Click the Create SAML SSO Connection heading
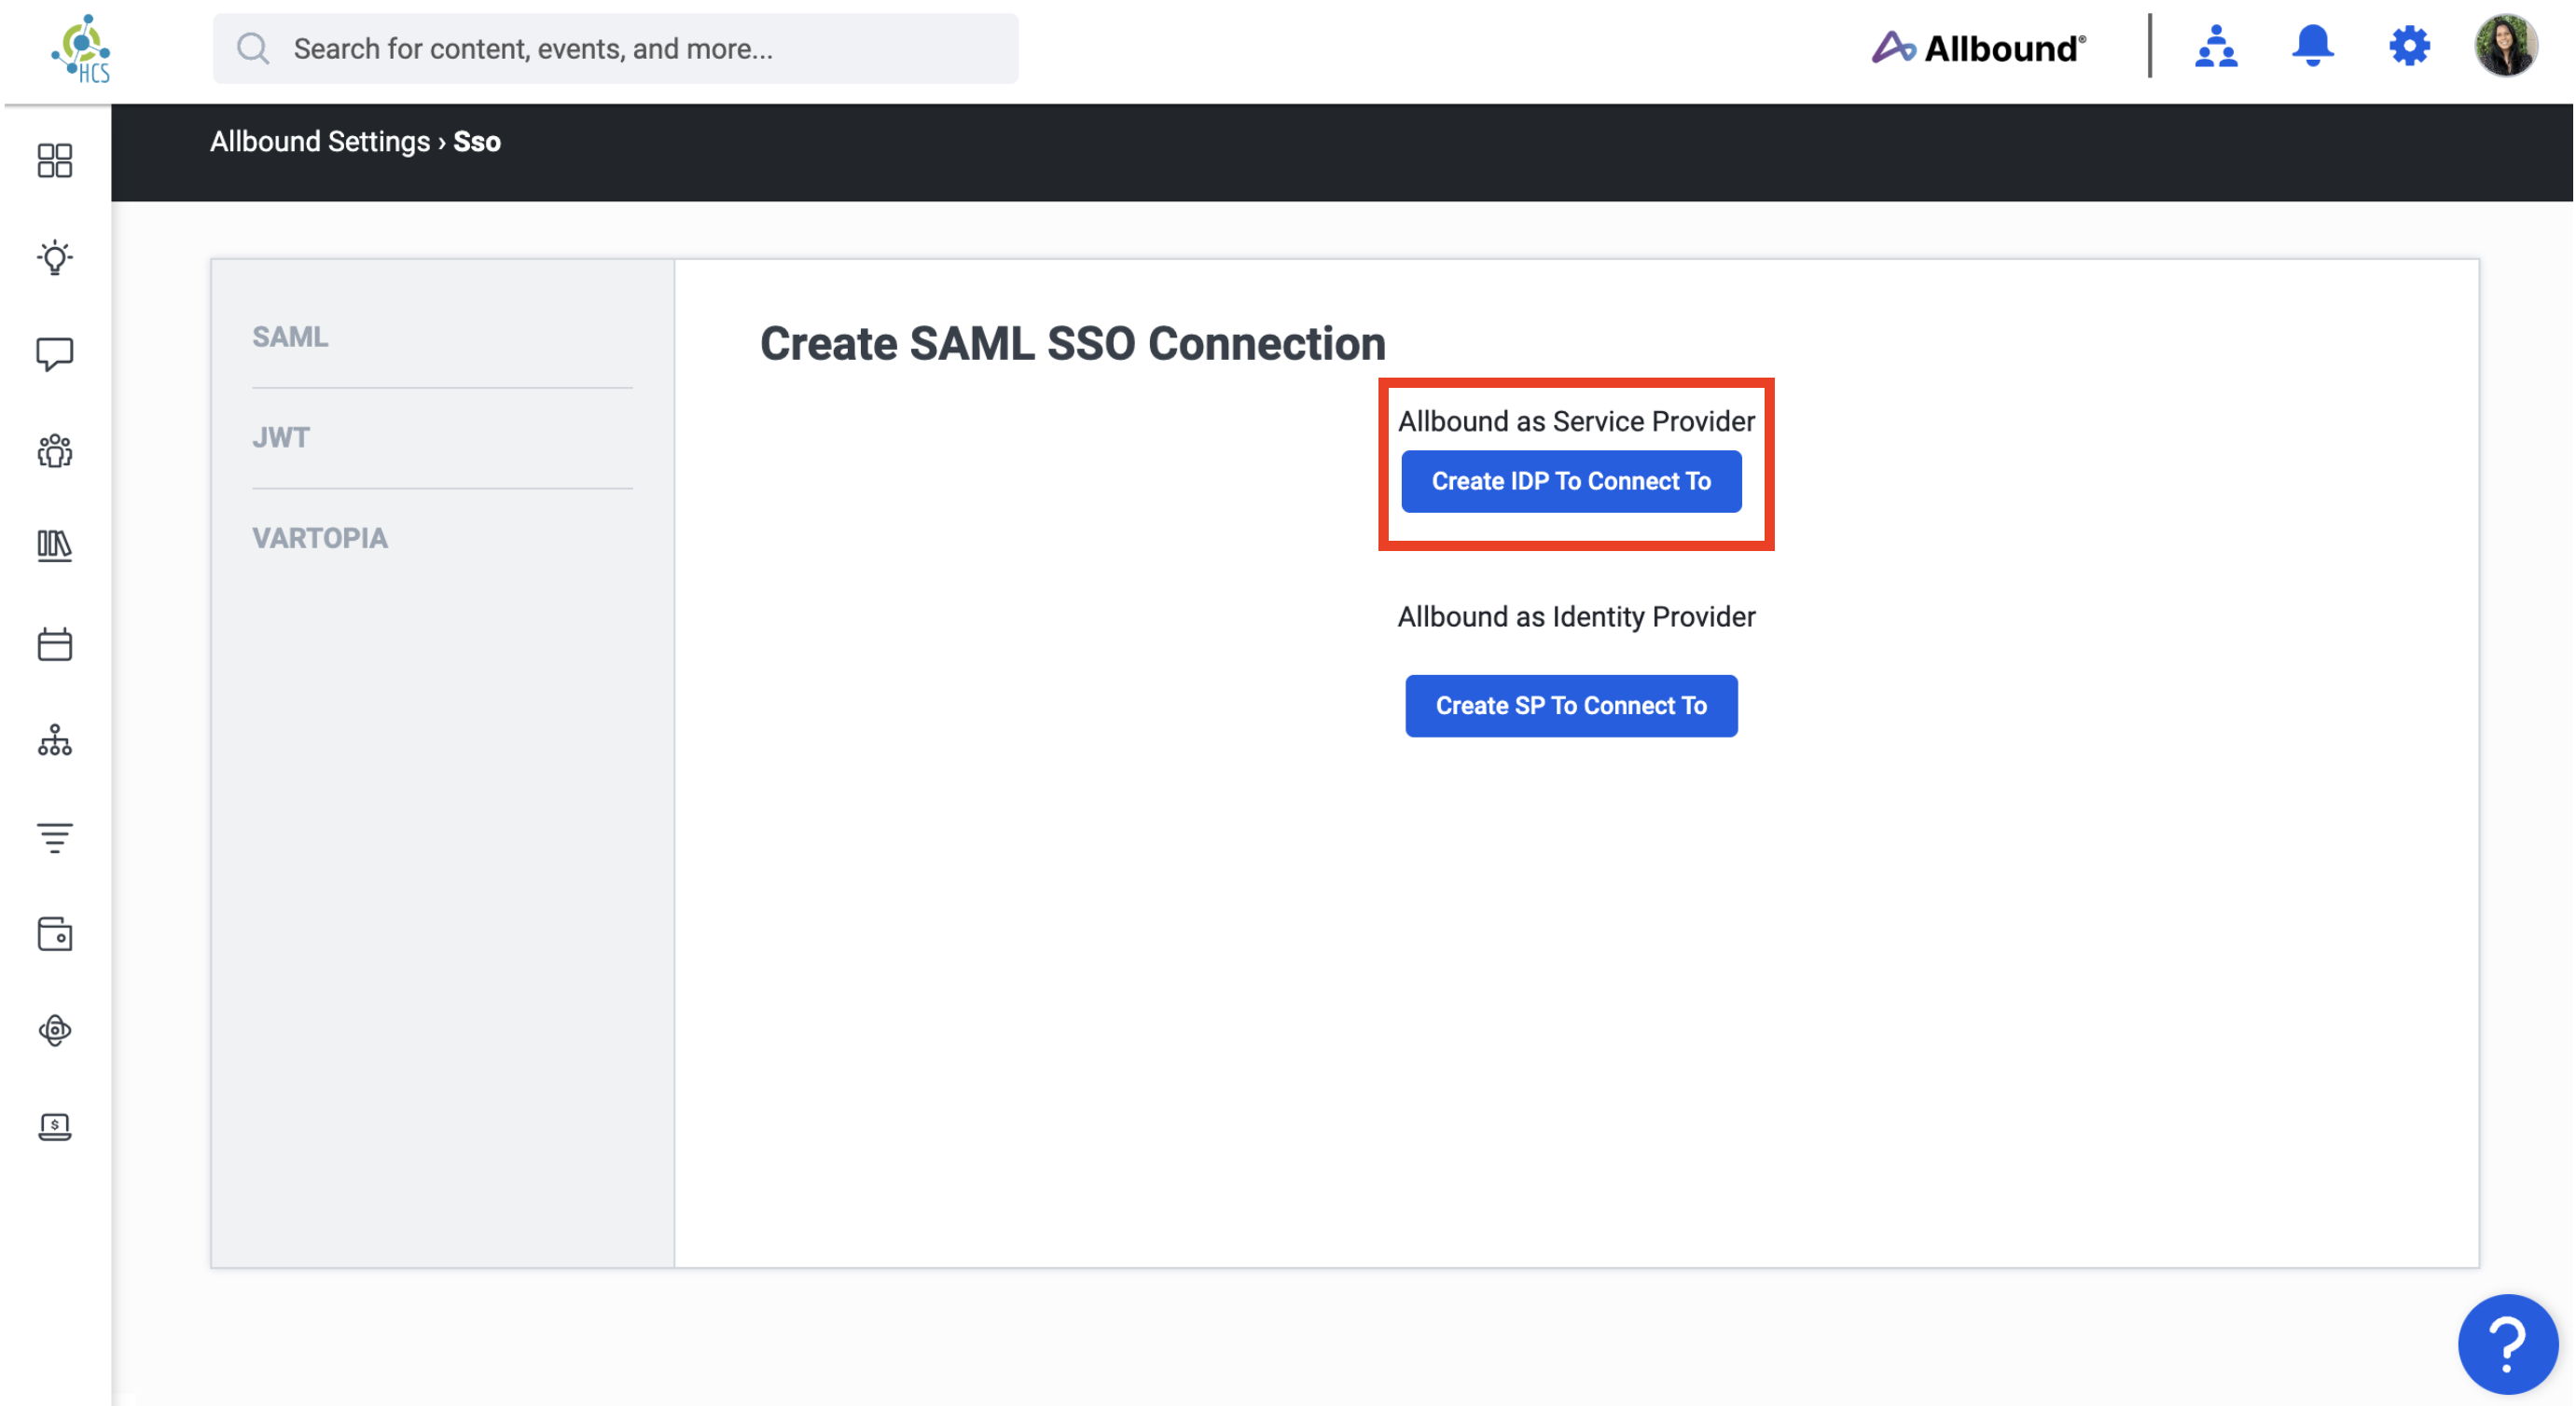Screen dimensions: 2576x1406 pos(1072,343)
